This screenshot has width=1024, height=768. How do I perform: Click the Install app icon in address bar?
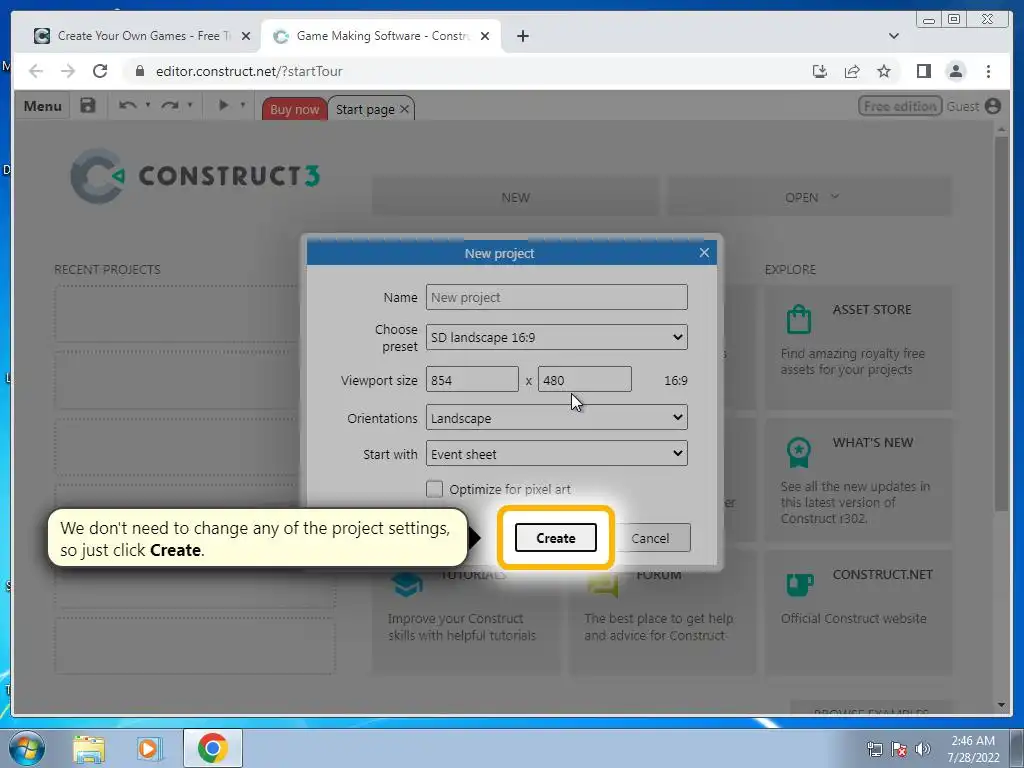[x=820, y=71]
